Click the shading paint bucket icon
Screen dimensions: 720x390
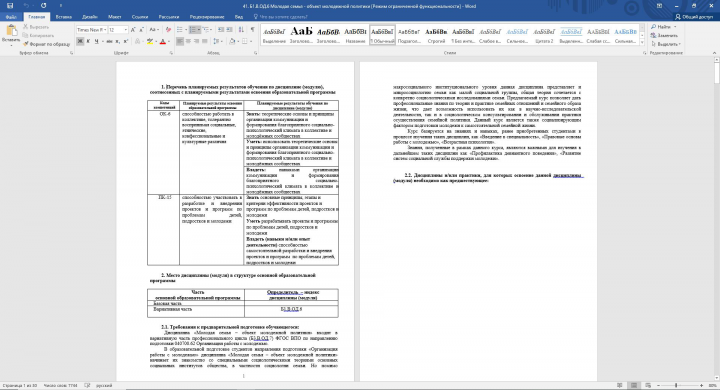pos(232,41)
